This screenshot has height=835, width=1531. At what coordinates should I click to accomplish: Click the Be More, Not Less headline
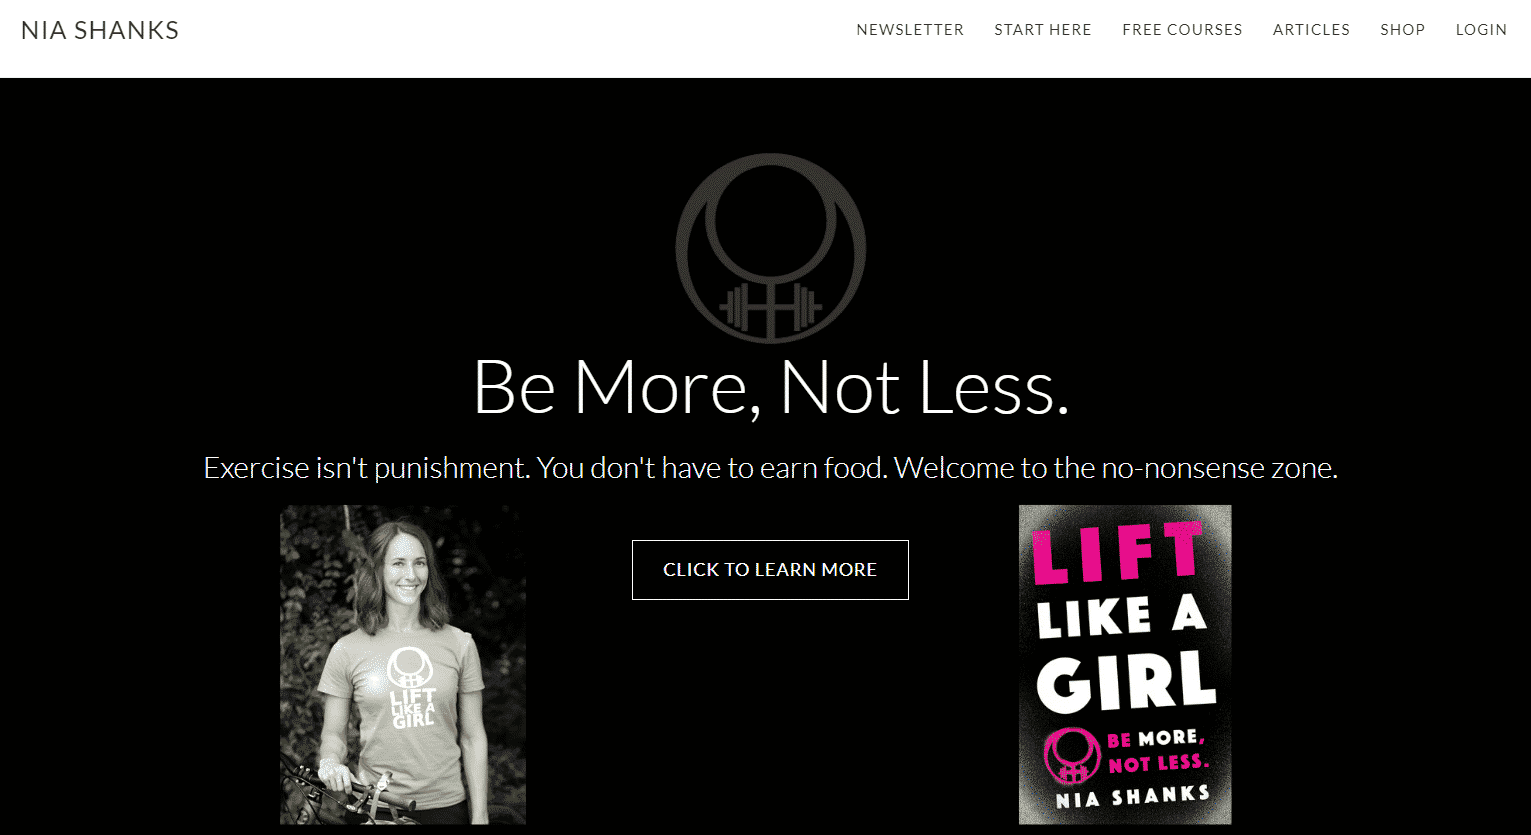[770, 387]
